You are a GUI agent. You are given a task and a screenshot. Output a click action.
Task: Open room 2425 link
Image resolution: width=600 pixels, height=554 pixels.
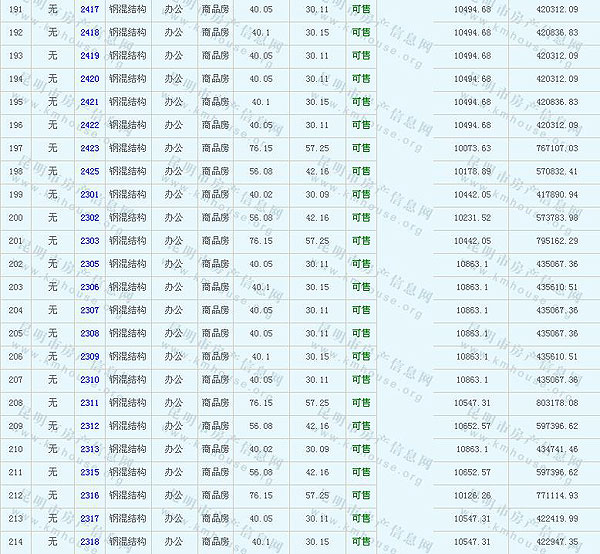coord(89,171)
